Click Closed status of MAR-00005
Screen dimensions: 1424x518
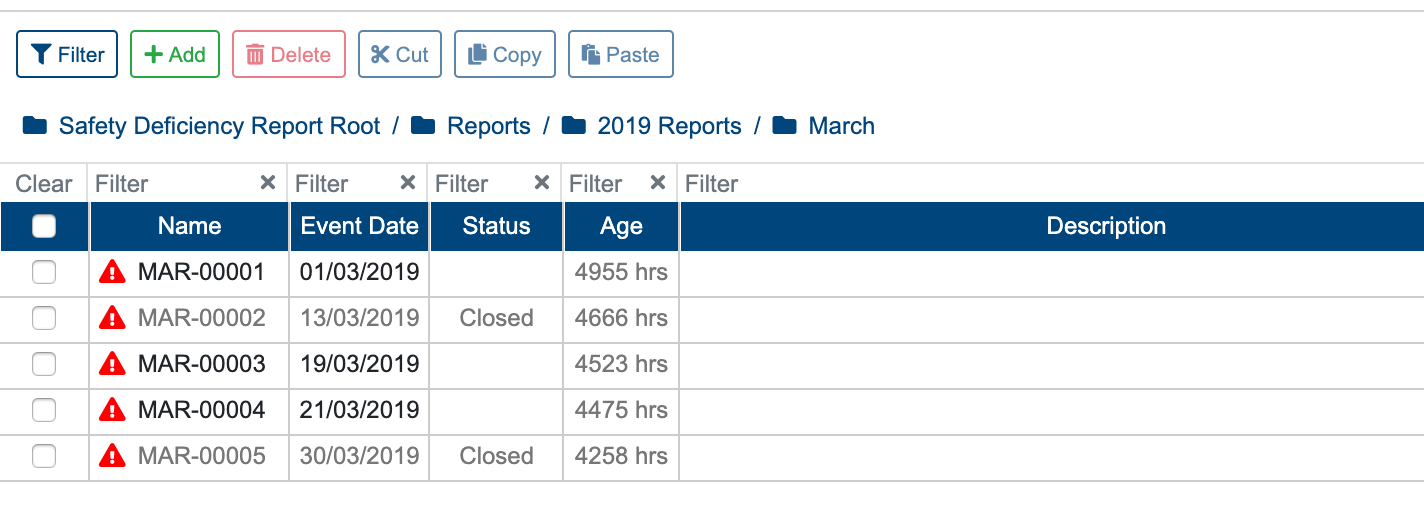[496, 456]
